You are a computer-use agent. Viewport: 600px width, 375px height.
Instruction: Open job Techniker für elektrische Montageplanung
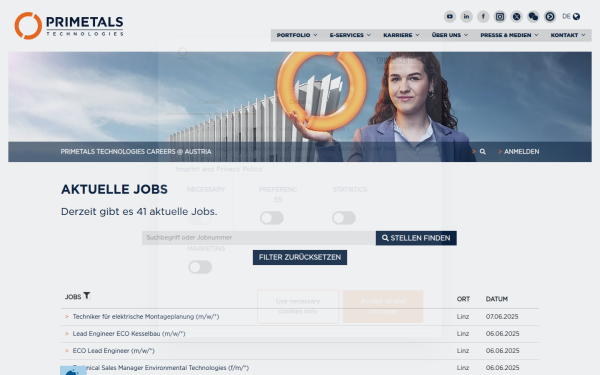pyautogui.click(x=146, y=317)
